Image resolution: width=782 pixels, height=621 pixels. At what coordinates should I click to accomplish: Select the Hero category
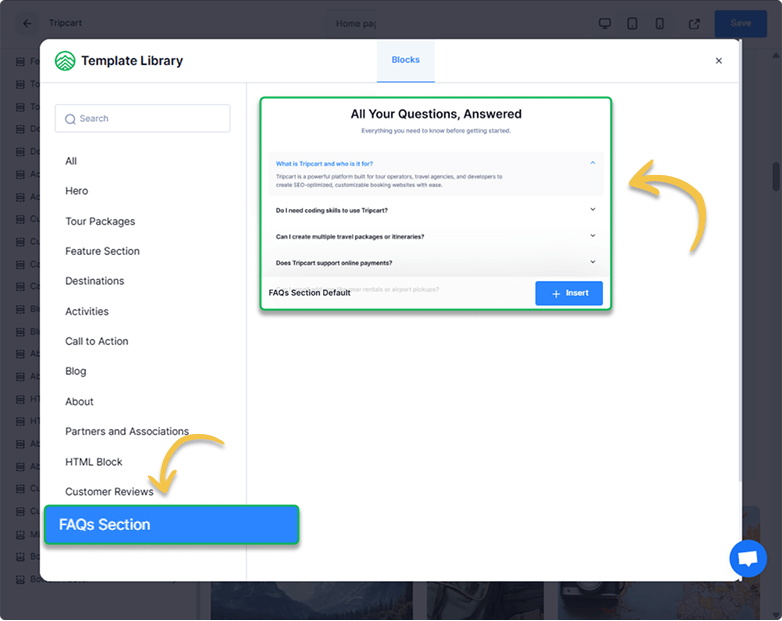point(76,191)
